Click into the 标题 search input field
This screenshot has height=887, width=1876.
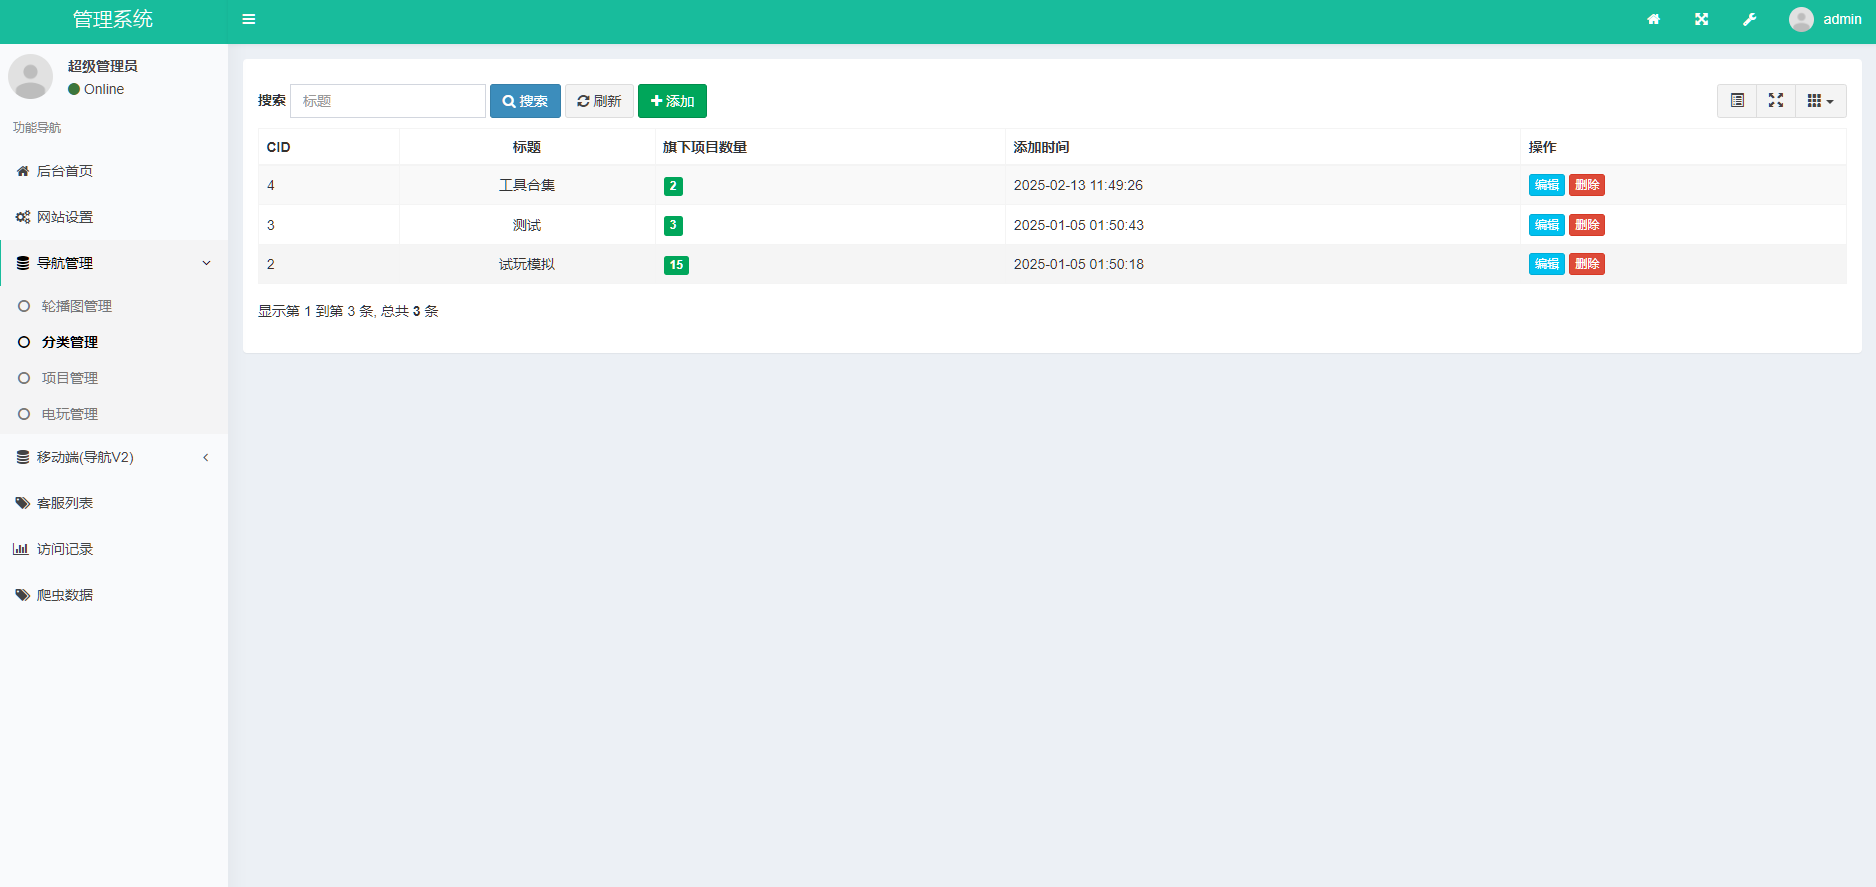388,101
